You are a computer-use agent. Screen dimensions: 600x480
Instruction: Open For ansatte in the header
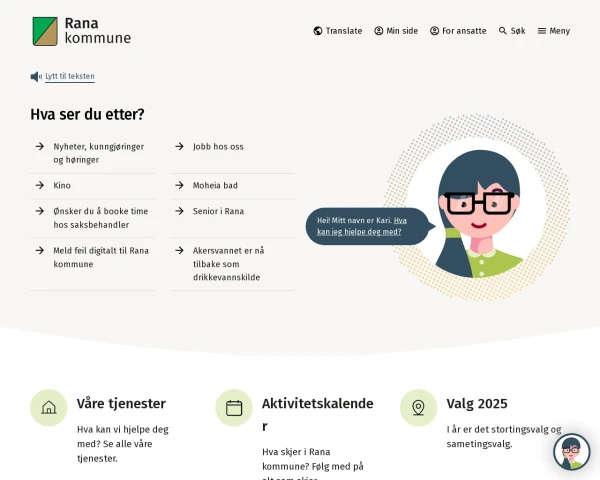[458, 31]
